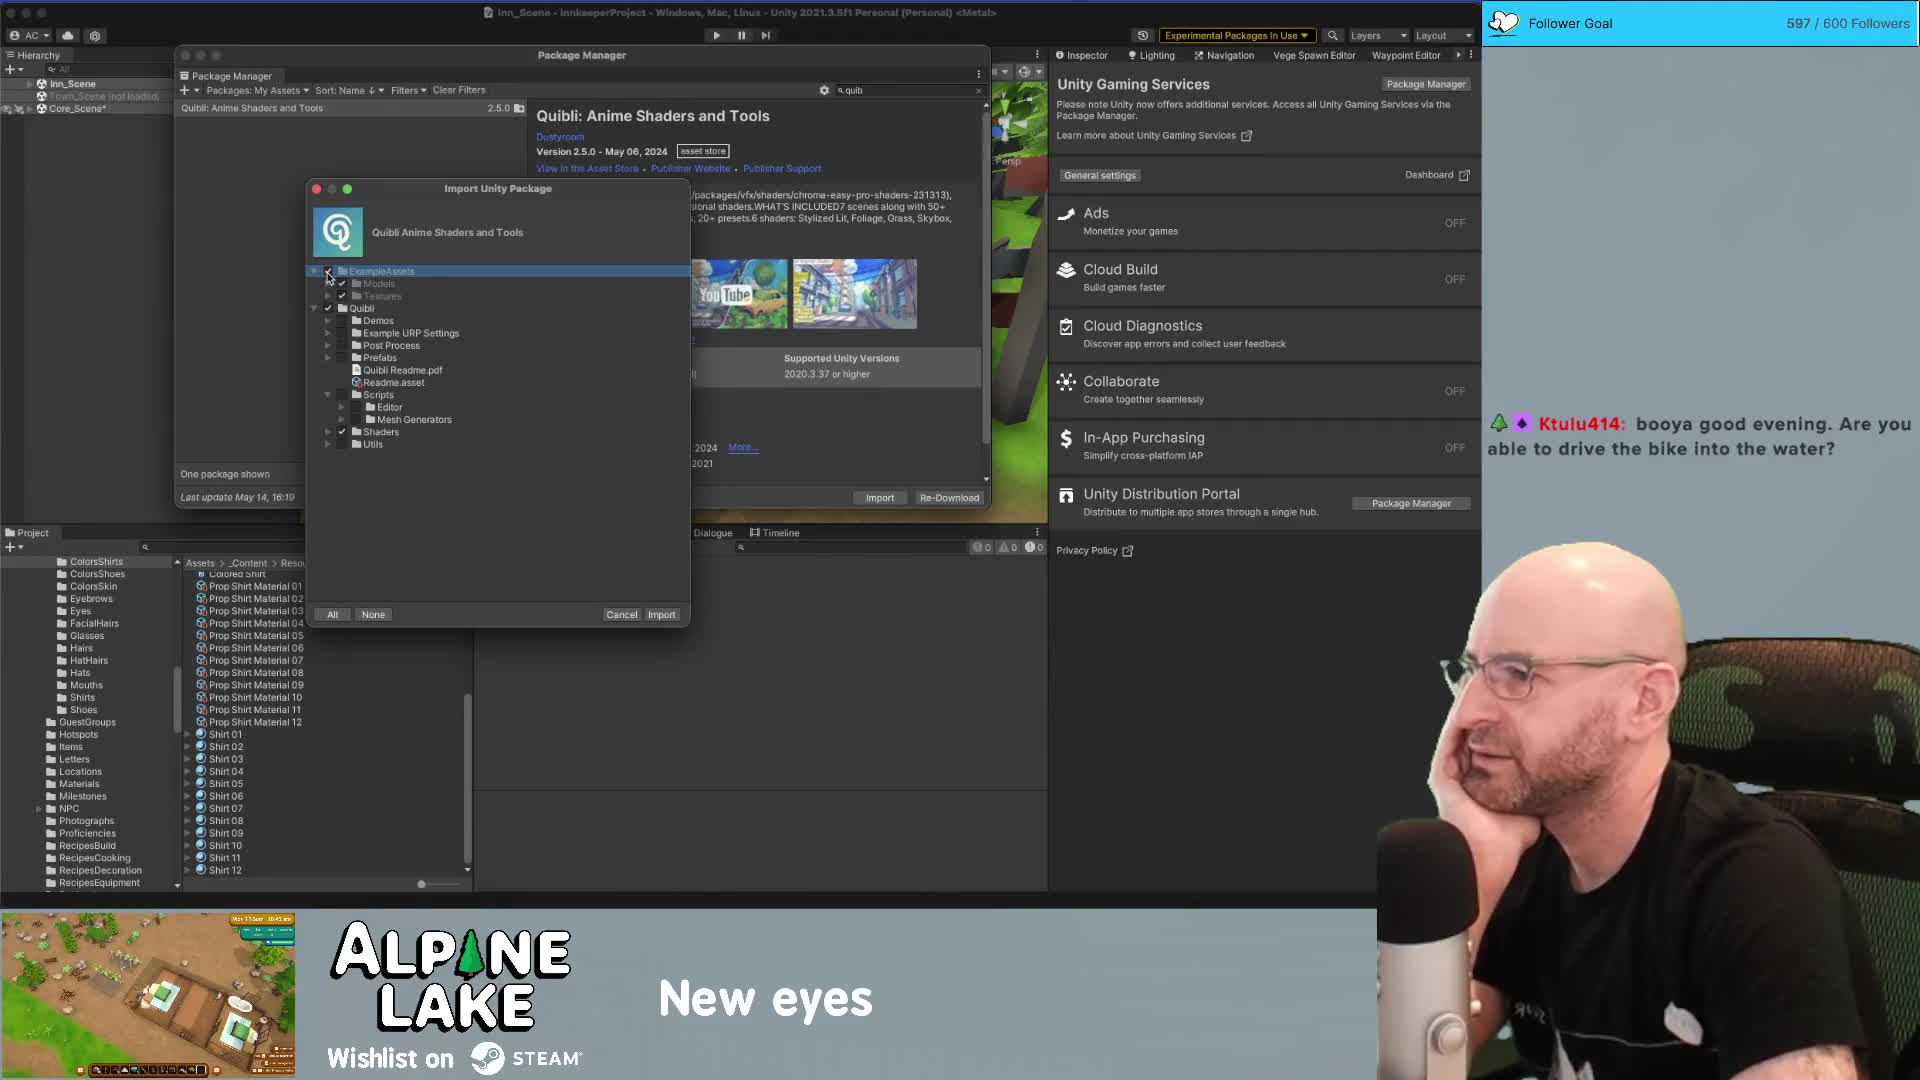Screen dimensions: 1920x1080
Task: Open the Dashboard external link
Action: pos(1437,175)
